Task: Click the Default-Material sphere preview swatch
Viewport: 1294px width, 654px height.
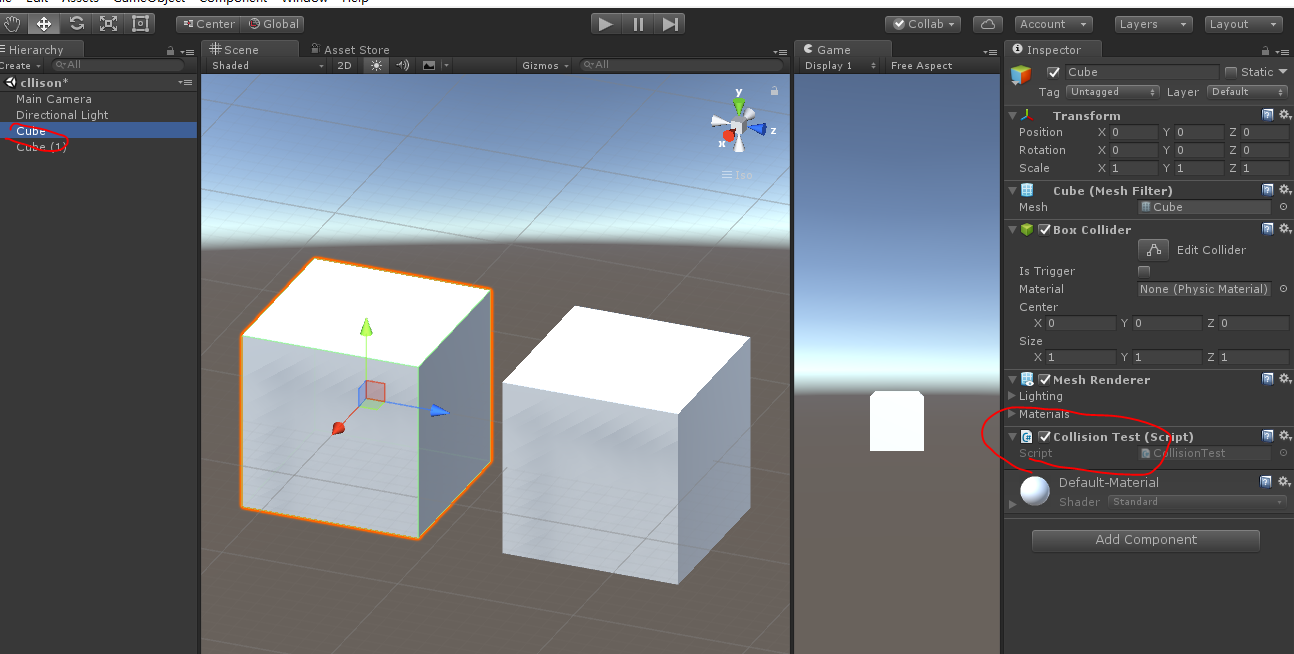Action: [1034, 491]
